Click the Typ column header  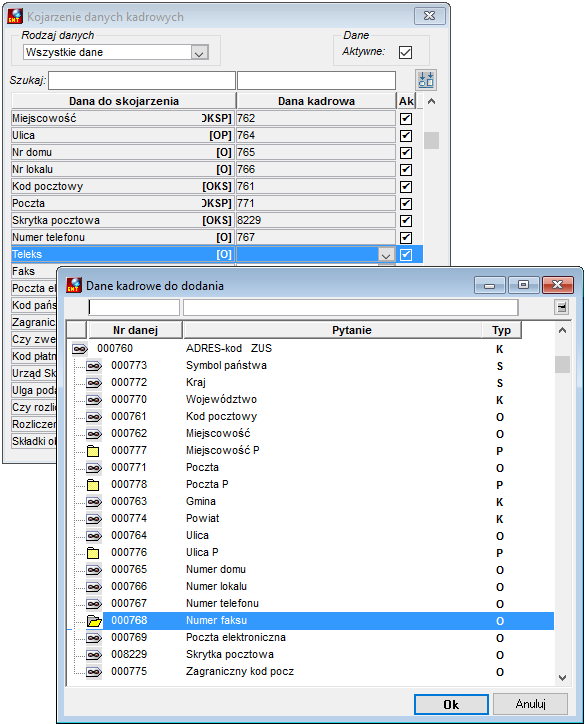pyautogui.click(x=501, y=330)
